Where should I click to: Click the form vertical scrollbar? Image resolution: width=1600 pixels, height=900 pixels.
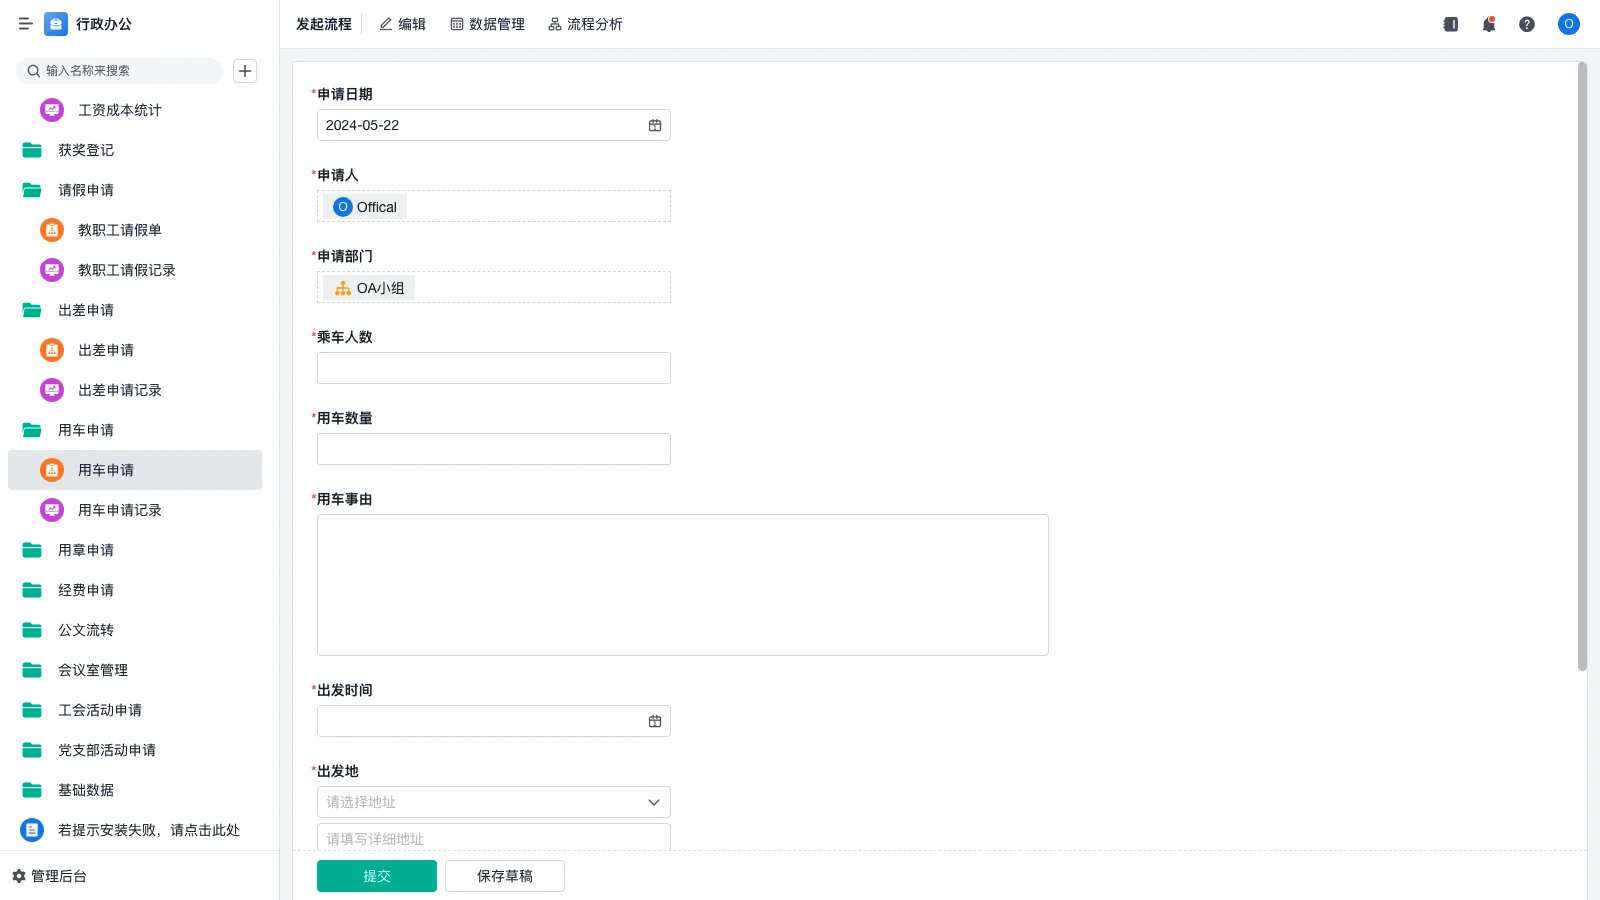point(1582,367)
